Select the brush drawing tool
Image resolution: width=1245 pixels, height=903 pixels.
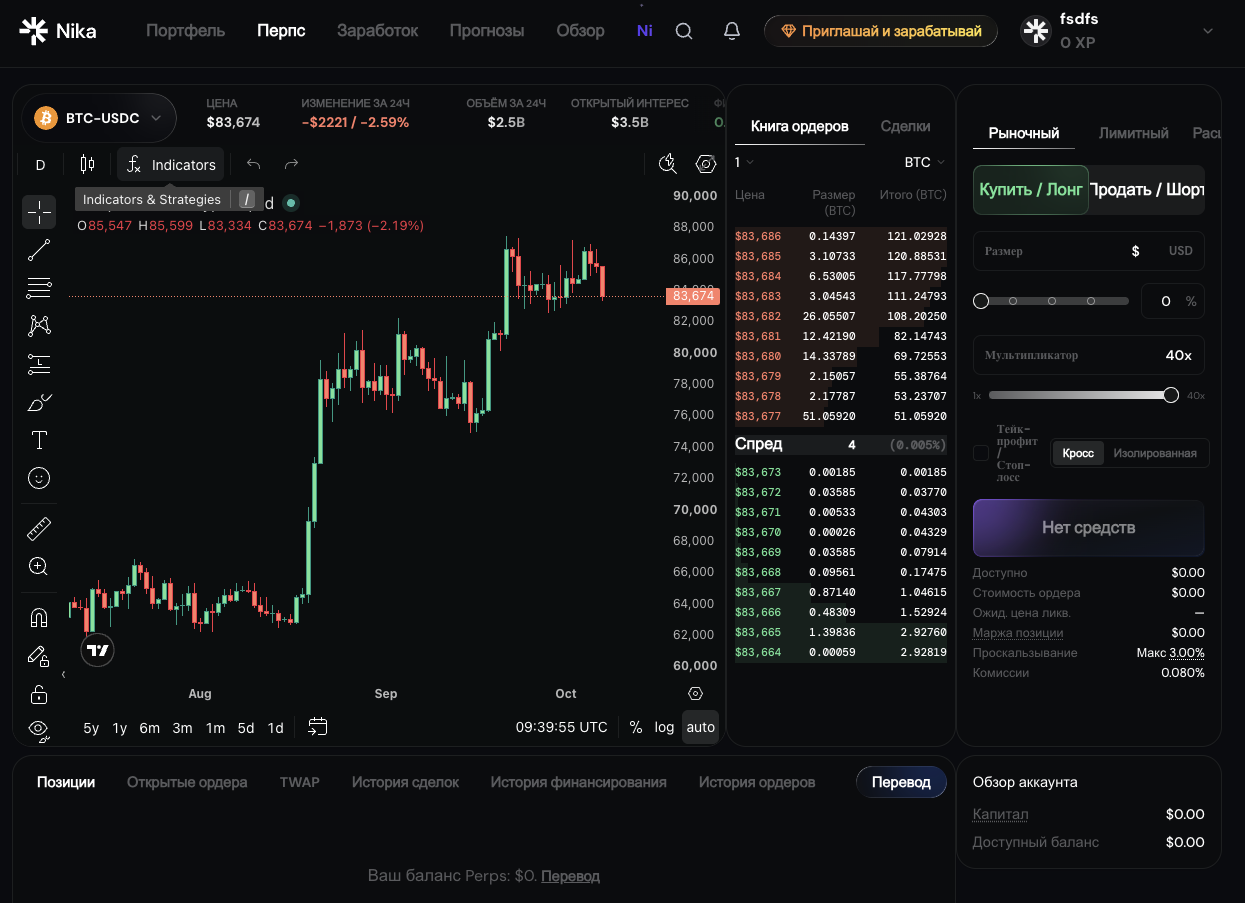[39, 402]
